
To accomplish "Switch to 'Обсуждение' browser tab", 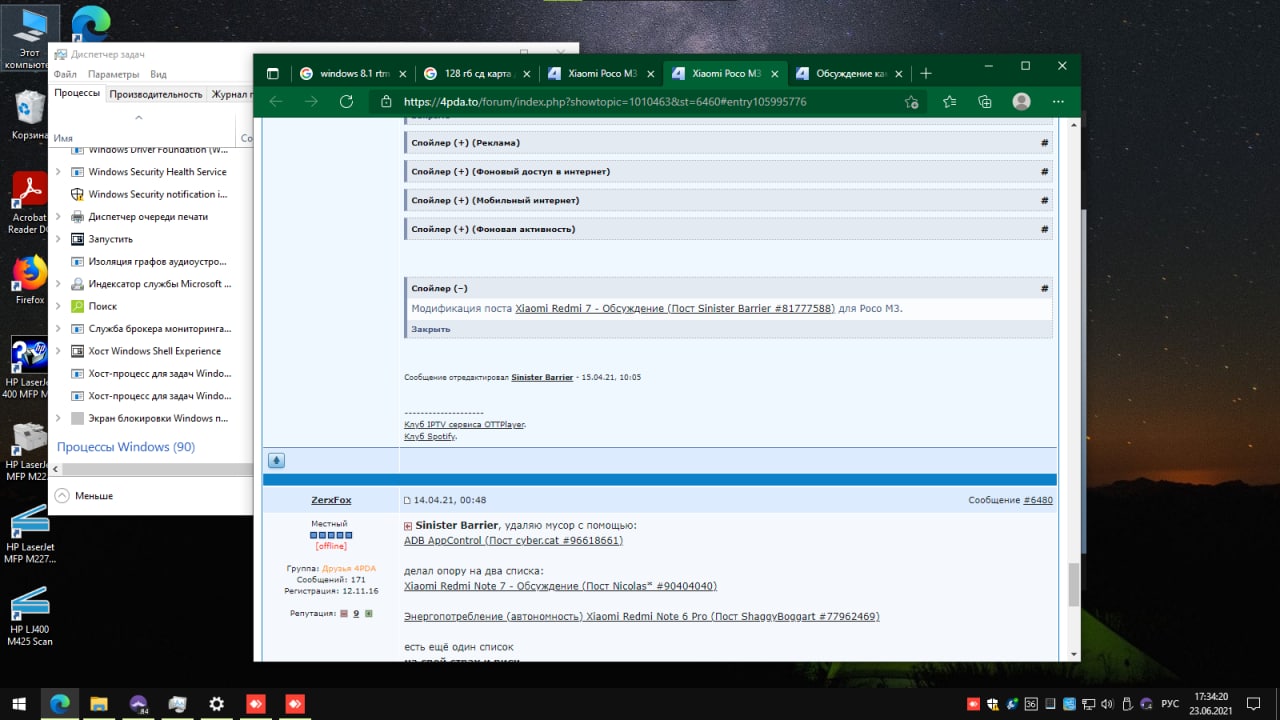I will click(x=849, y=73).
